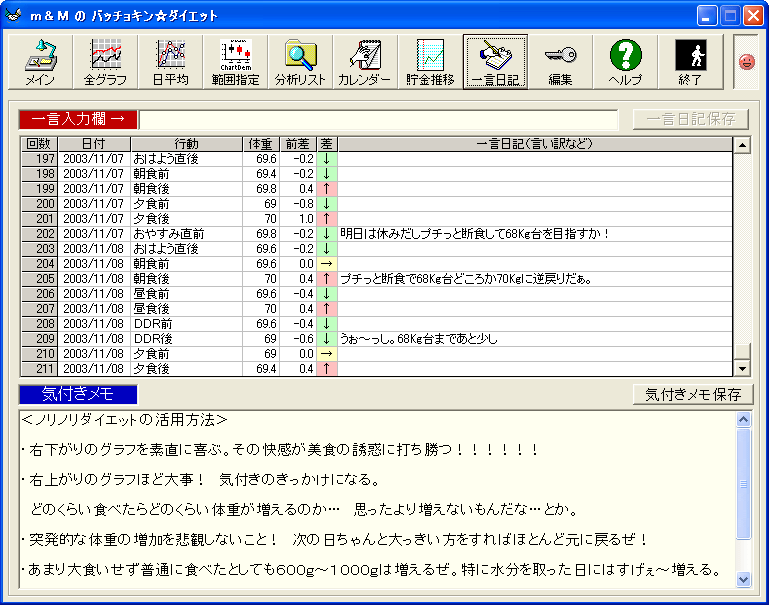Click the 一言入力欄 text input field
The height and width of the screenshot is (605, 769).
click(x=378, y=119)
